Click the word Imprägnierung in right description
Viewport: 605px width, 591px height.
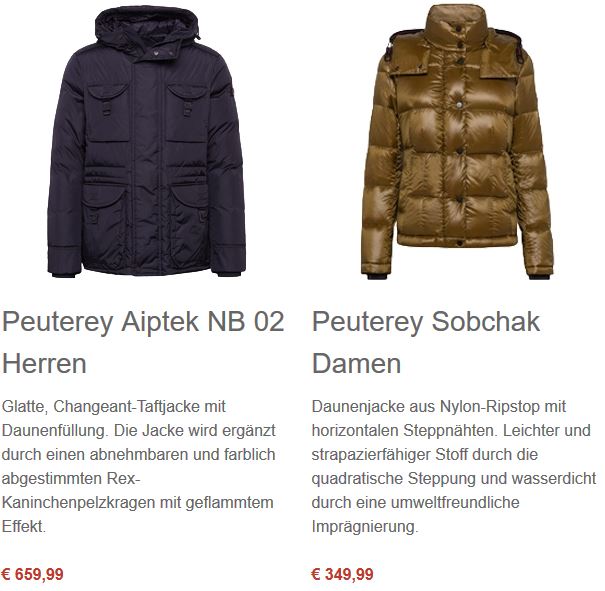coord(365,527)
